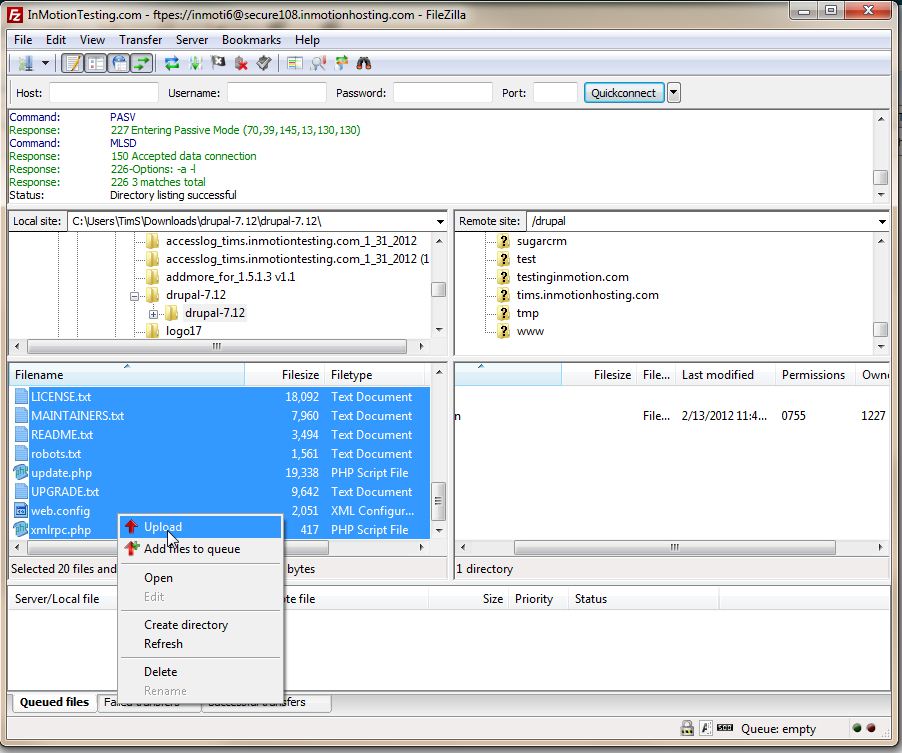
Task: Click the Reconnect to server icon
Action: point(264,63)
